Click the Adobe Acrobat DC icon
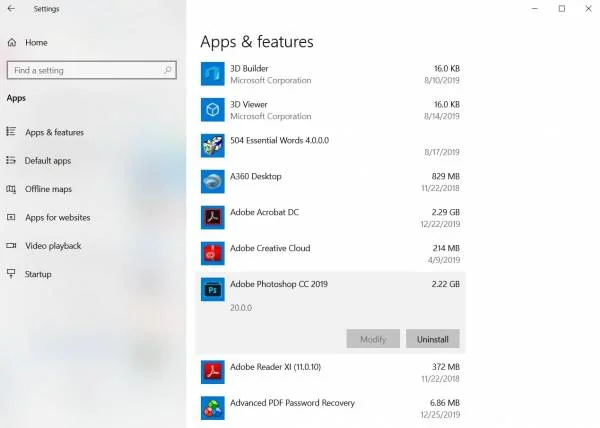Image resolution: width=600 pixels, height=428 pixels. tap(213, 217)
